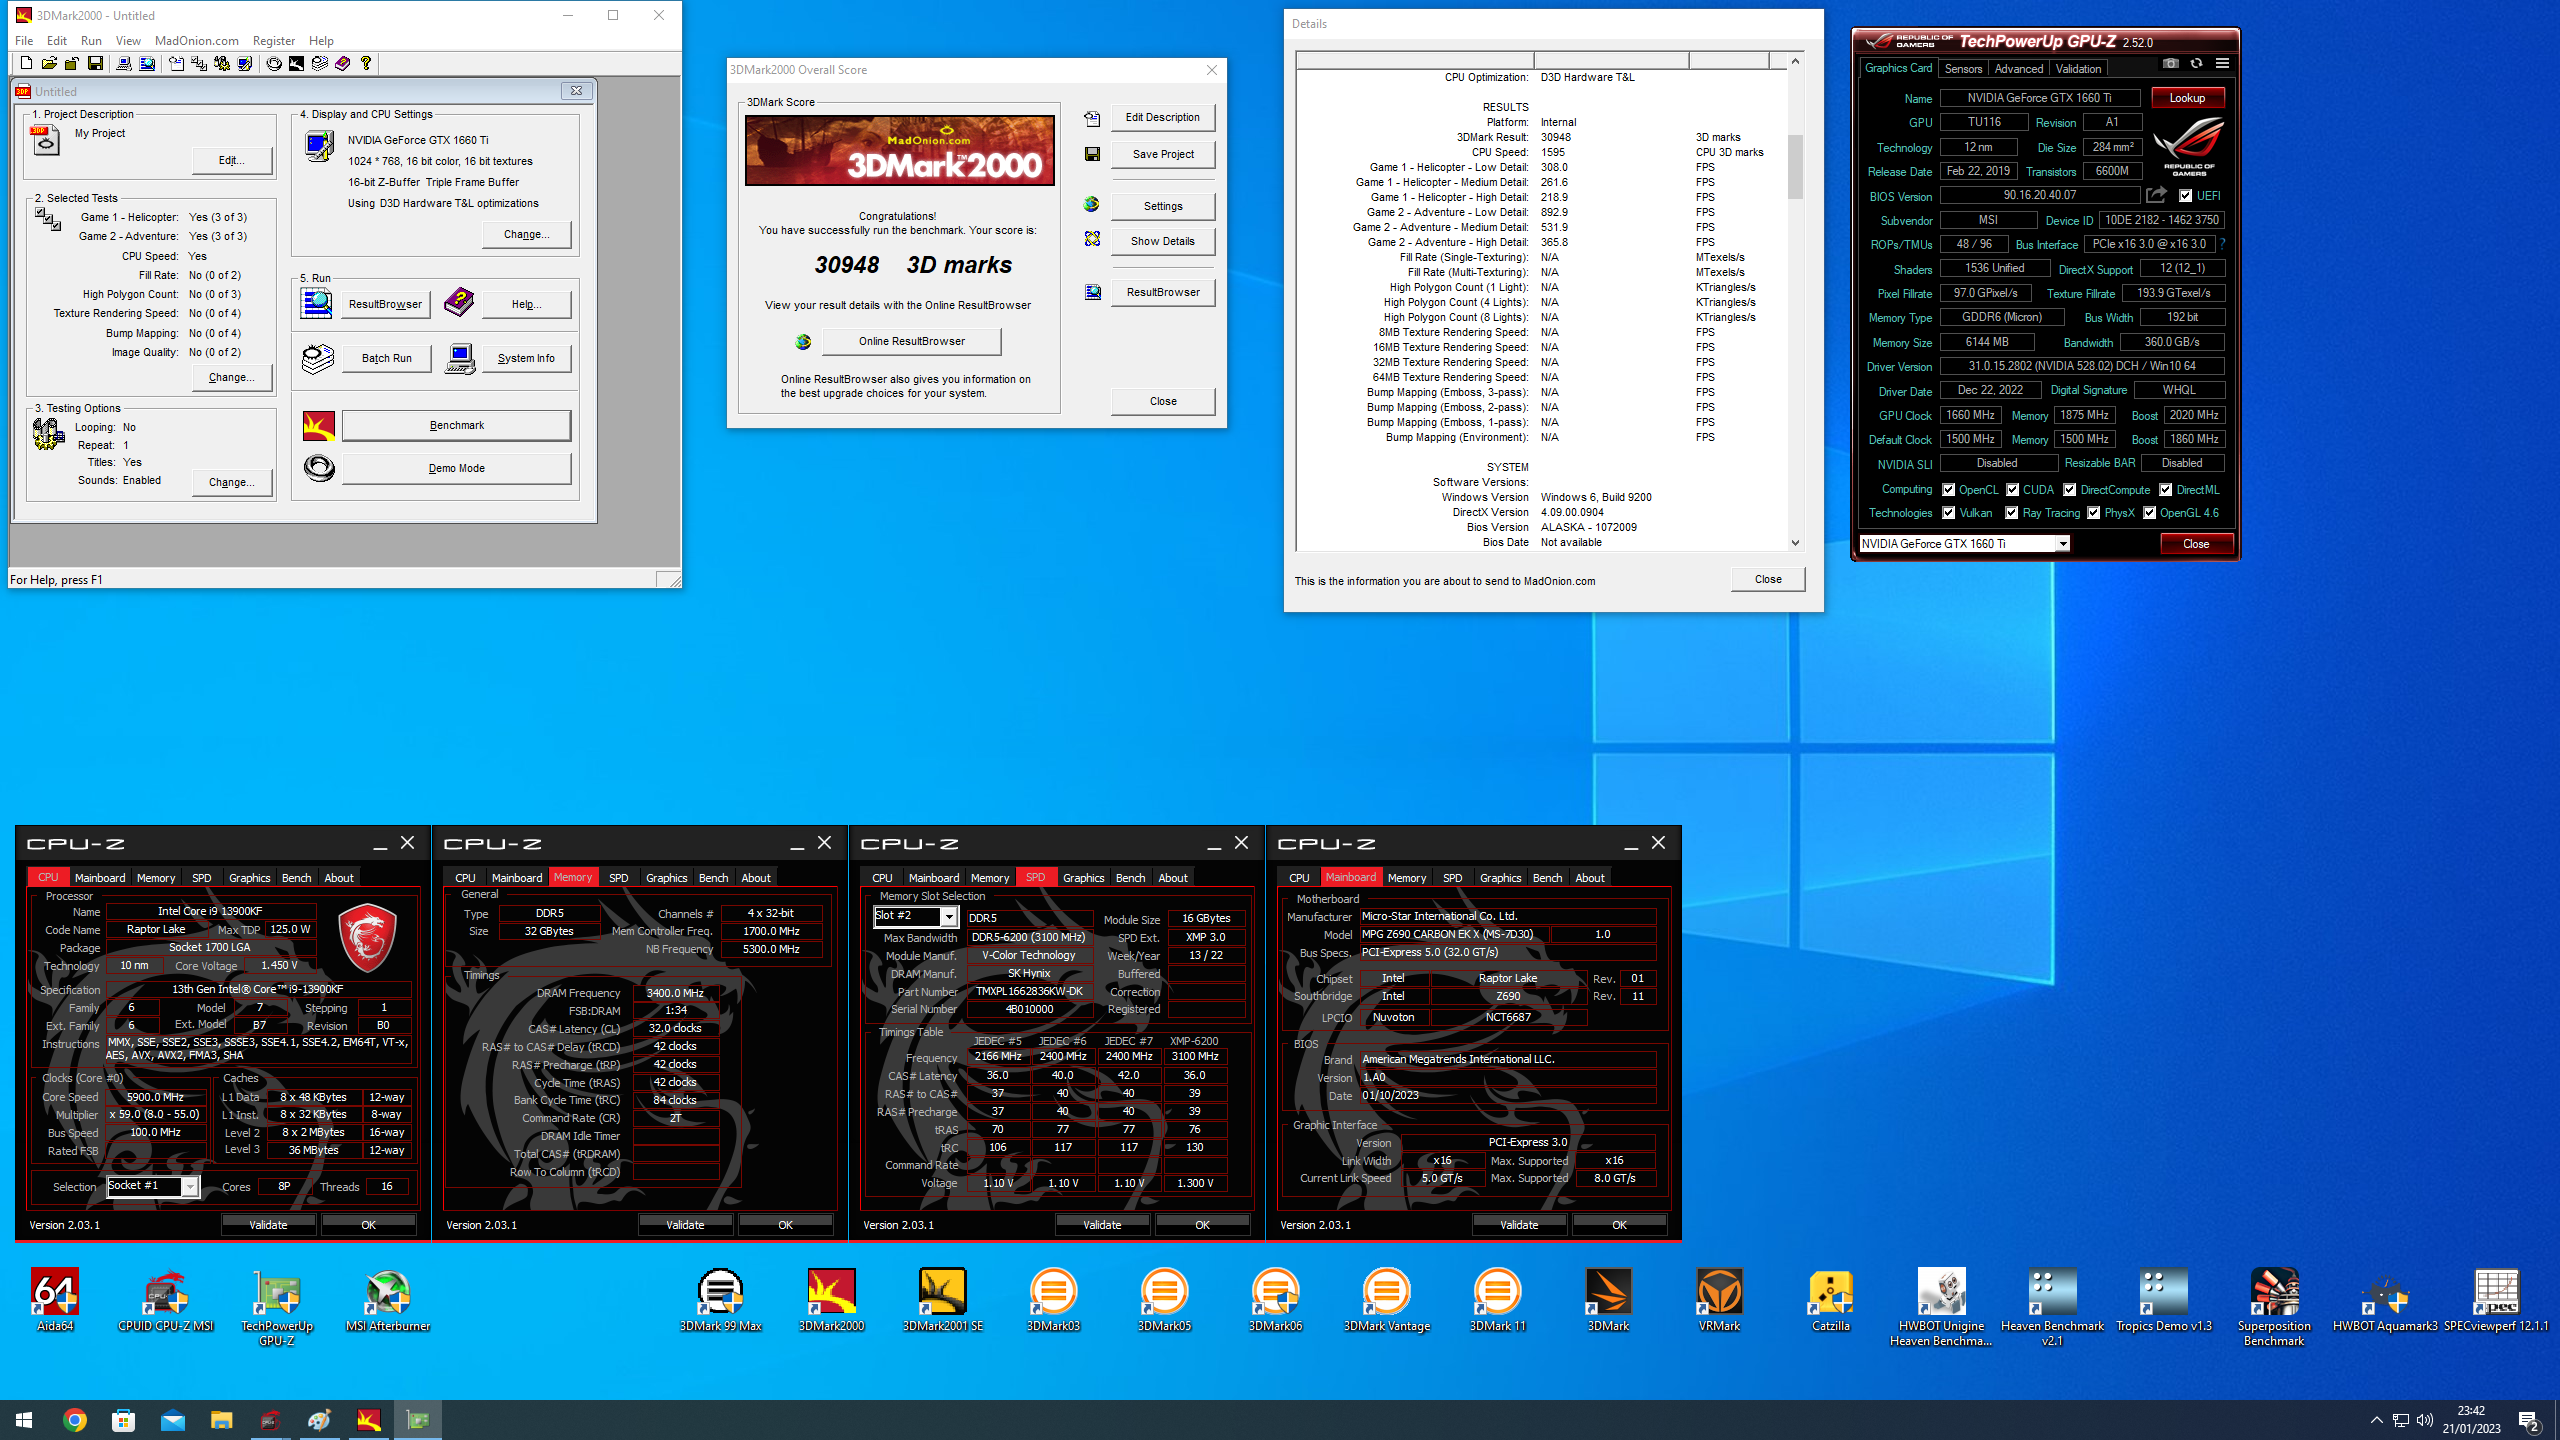
Task: Open MSI Afterburner desktop shortcut
Action: (388, 1300)
